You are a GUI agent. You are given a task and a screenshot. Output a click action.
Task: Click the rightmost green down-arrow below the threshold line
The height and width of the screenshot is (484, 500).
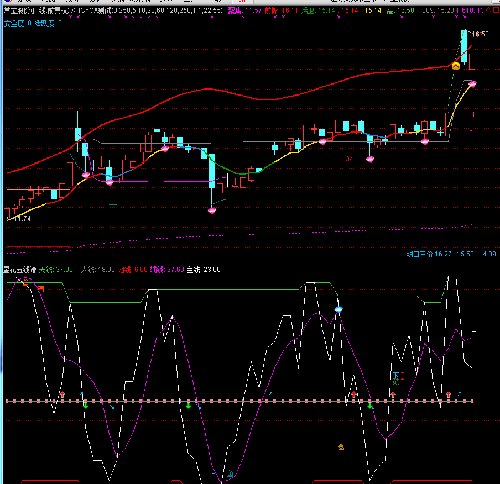(370, 405)
